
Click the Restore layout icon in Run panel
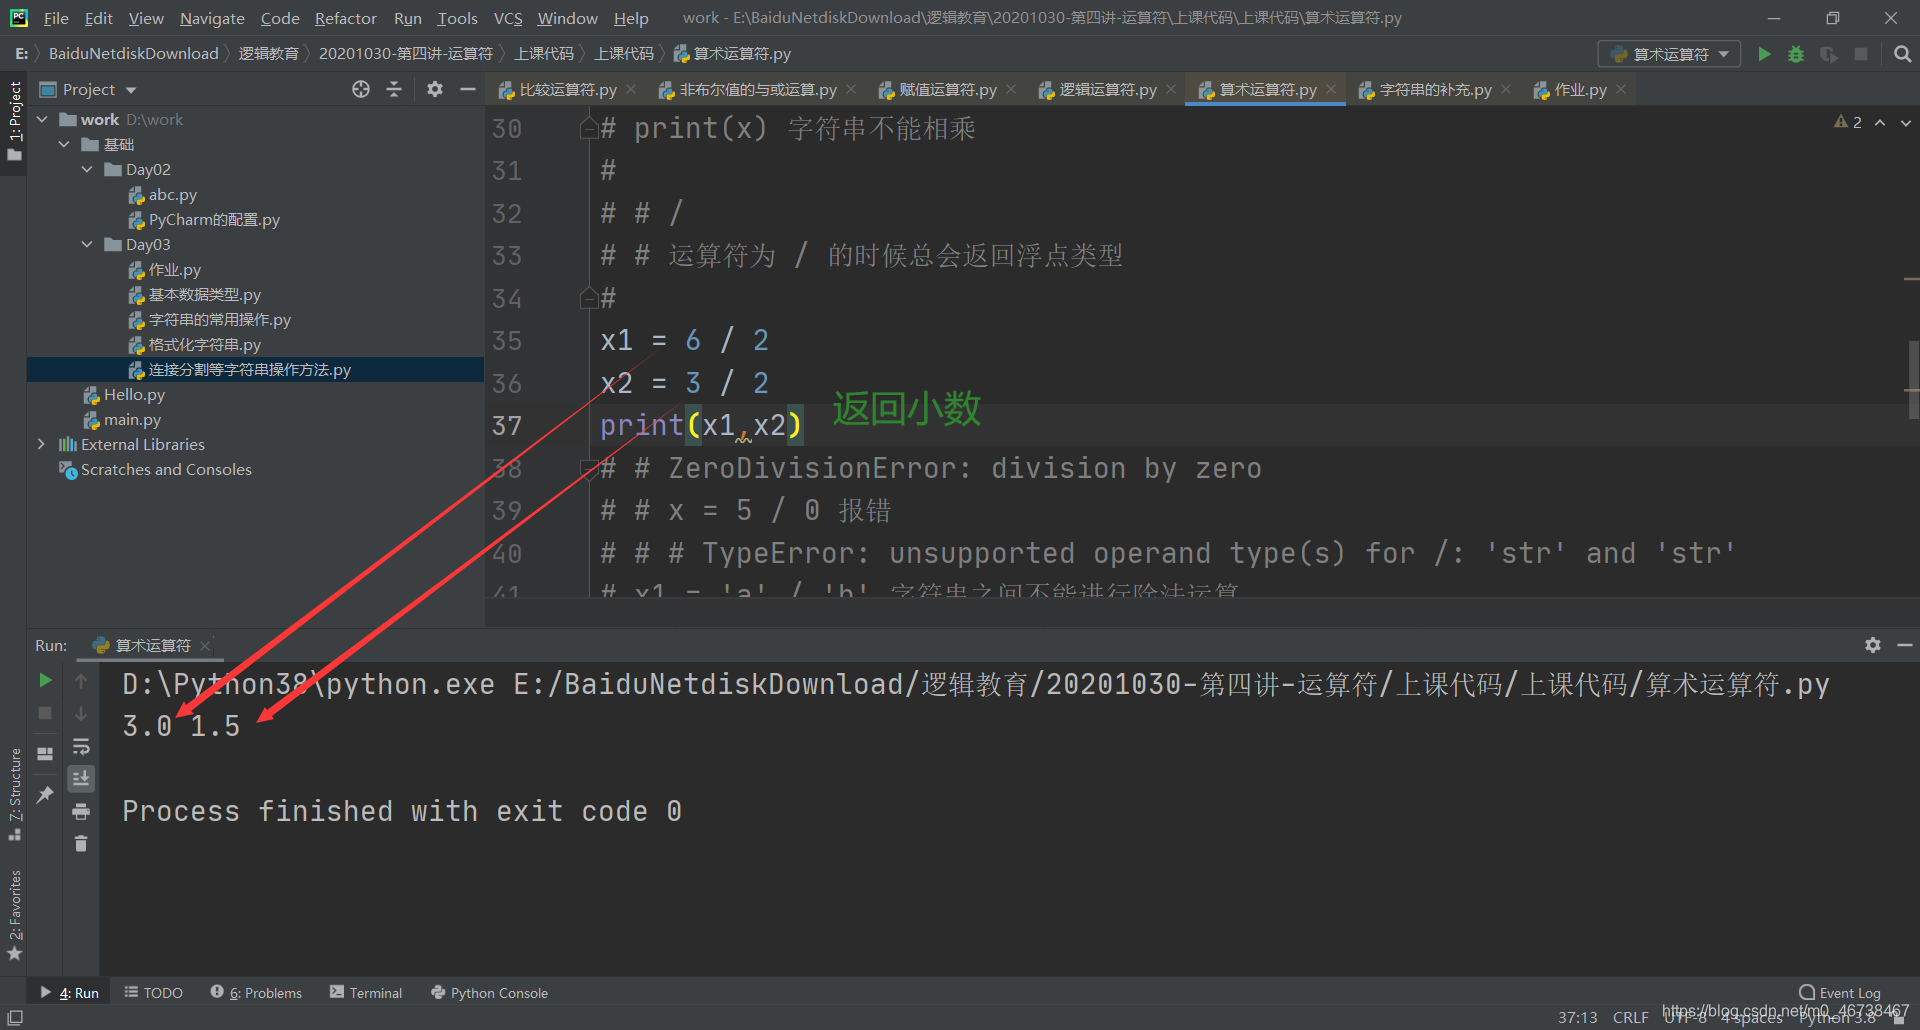pyautogui.click(x=45, y=754)
